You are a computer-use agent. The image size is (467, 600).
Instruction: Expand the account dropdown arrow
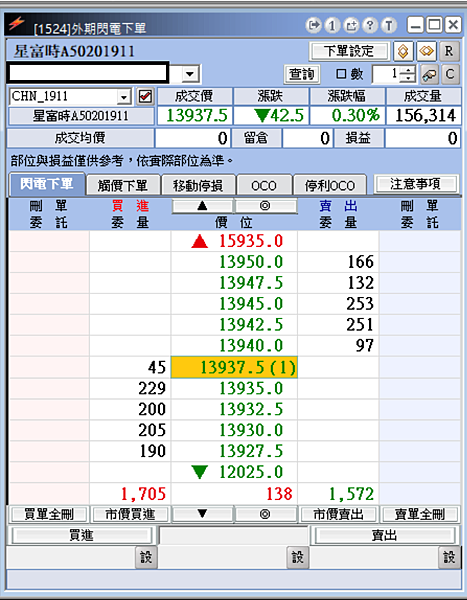[190, 73]
